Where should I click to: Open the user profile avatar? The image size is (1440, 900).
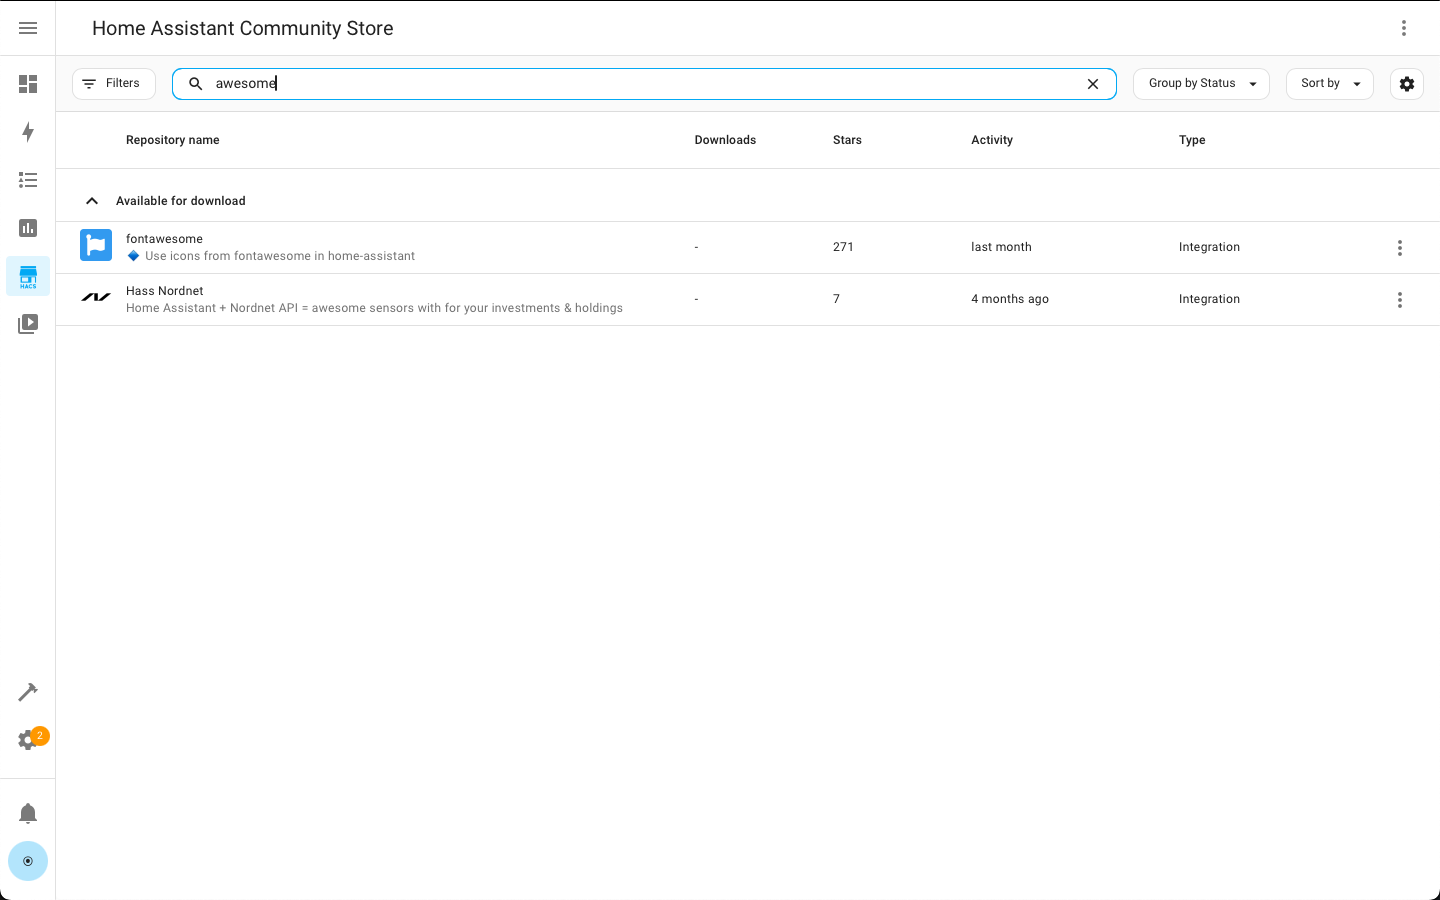[x=28, y=861]
